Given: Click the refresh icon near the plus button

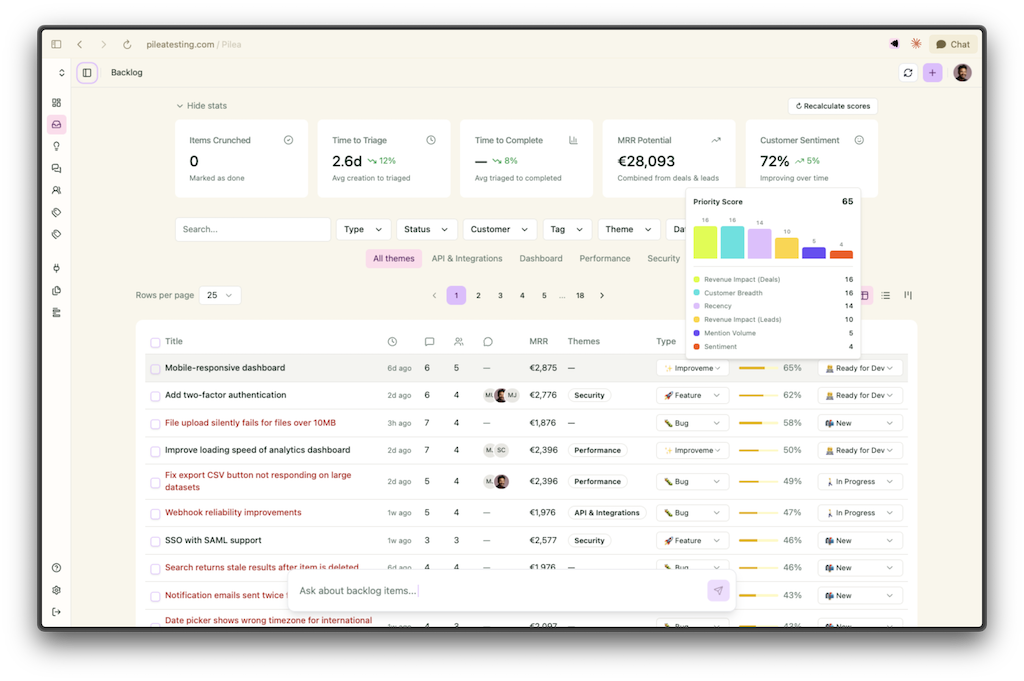Looking at the screenshot, I should pyautogui.click(x=907, y=72).
